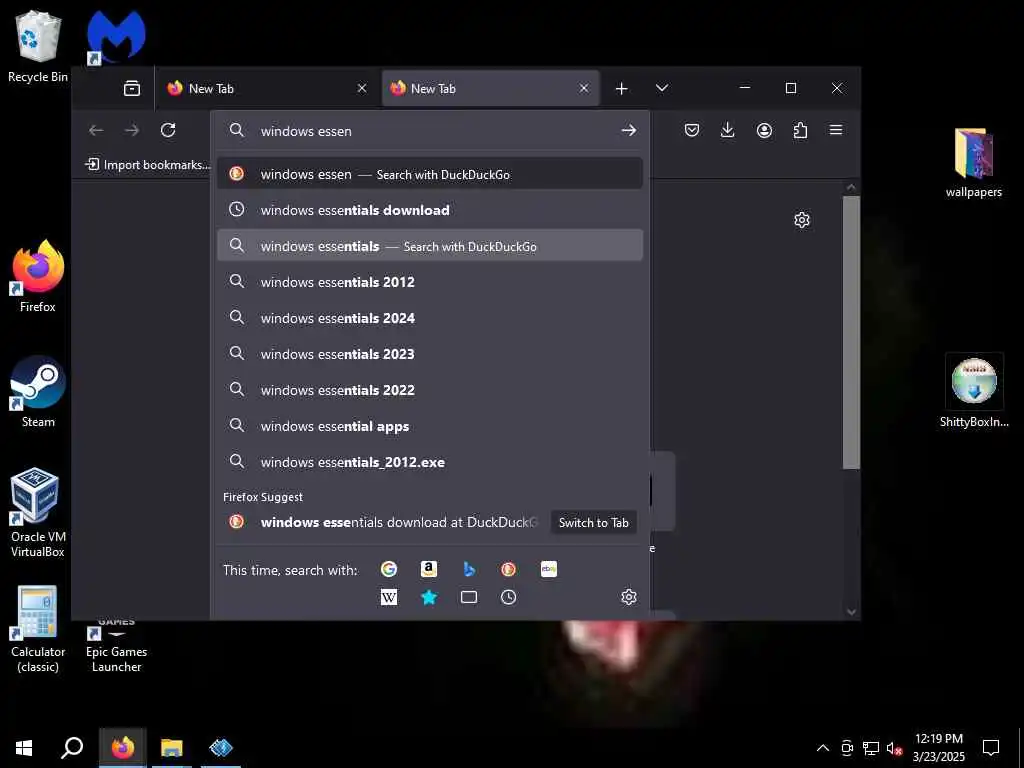Switch to the first New Tab
Screen dimensions: 1024x768
[268, 88]
